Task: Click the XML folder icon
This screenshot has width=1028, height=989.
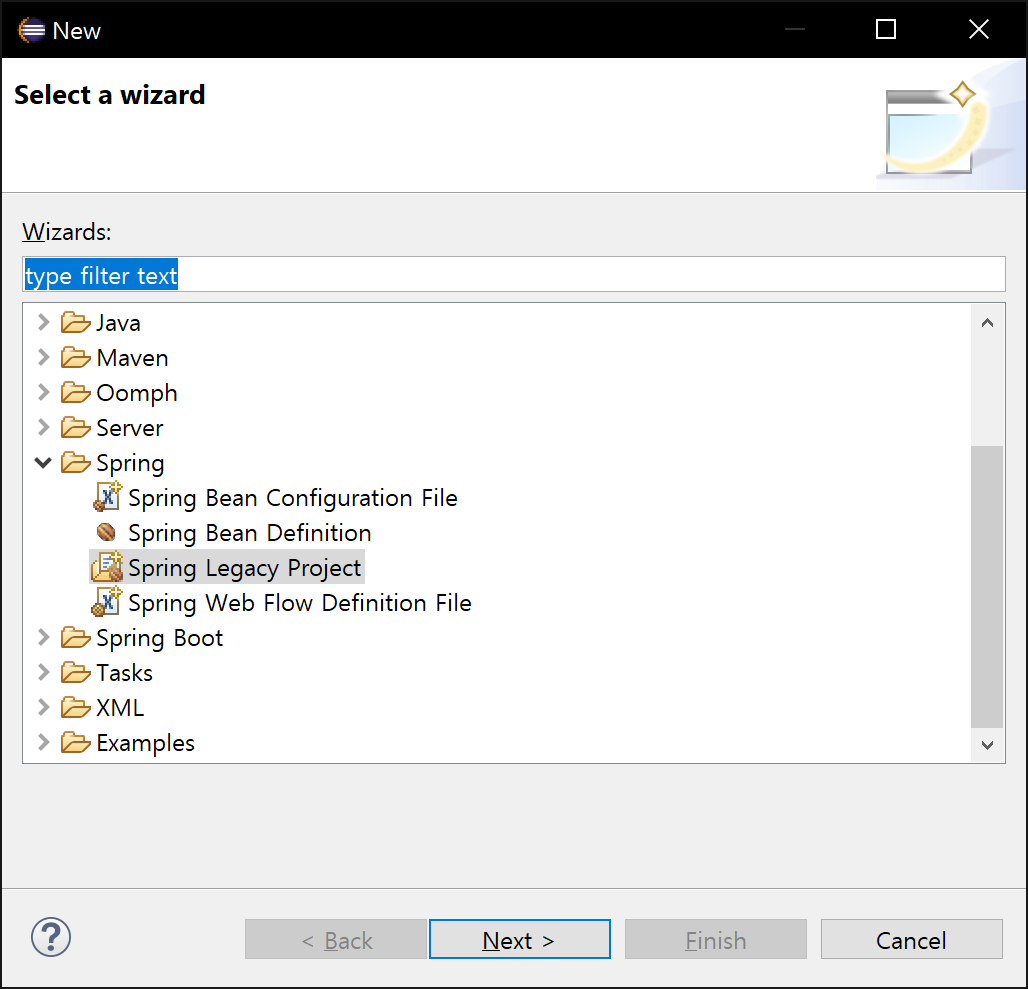Action: pos(75,708)
